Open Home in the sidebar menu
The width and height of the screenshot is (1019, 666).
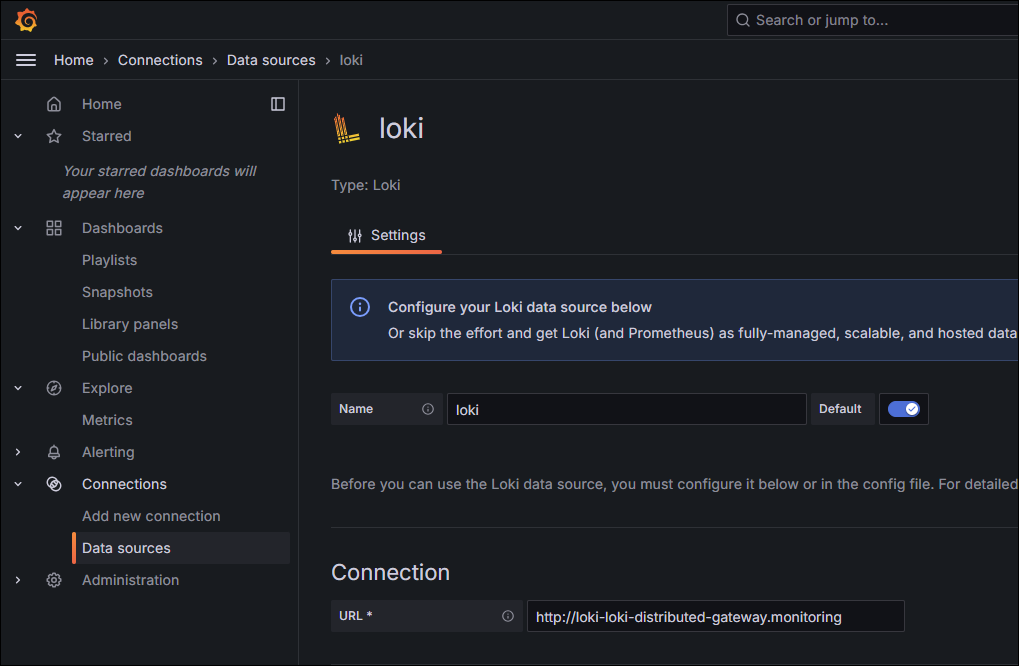pyautogui.click(x=101, y=104)
